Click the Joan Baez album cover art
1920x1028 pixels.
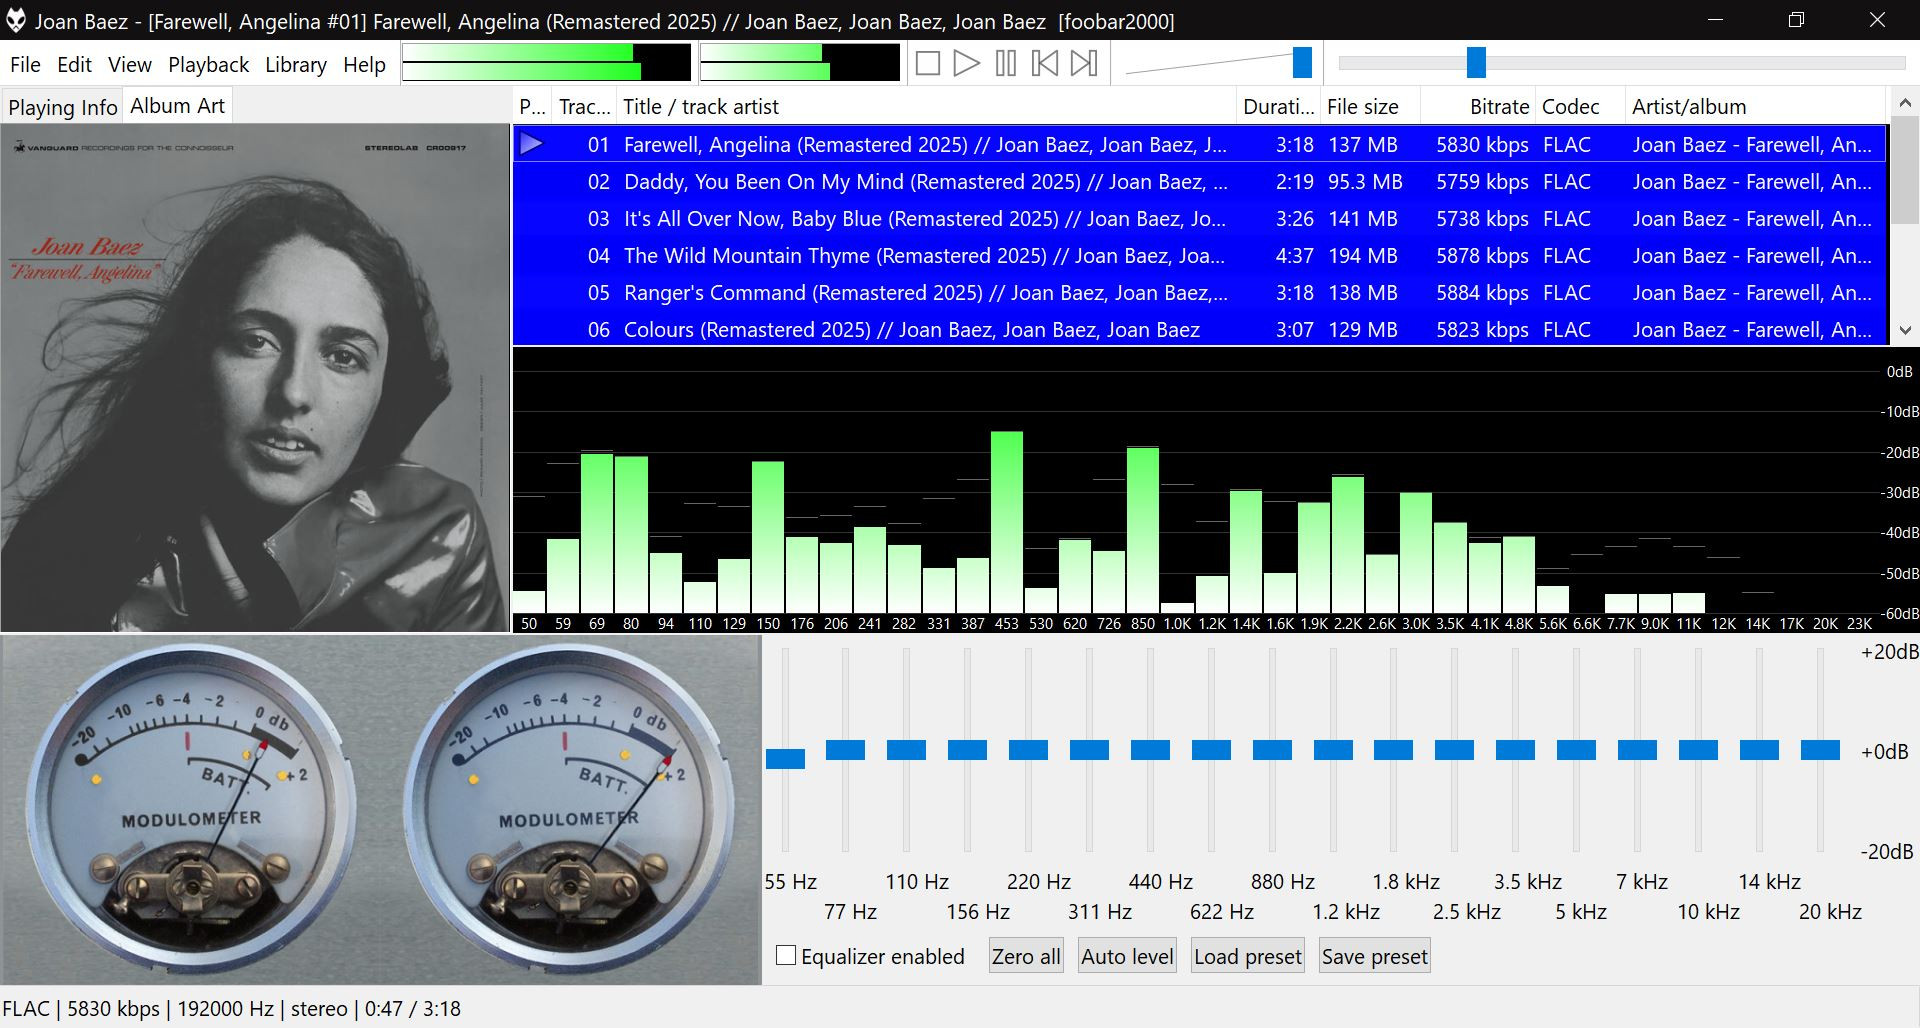click(255, 378)
